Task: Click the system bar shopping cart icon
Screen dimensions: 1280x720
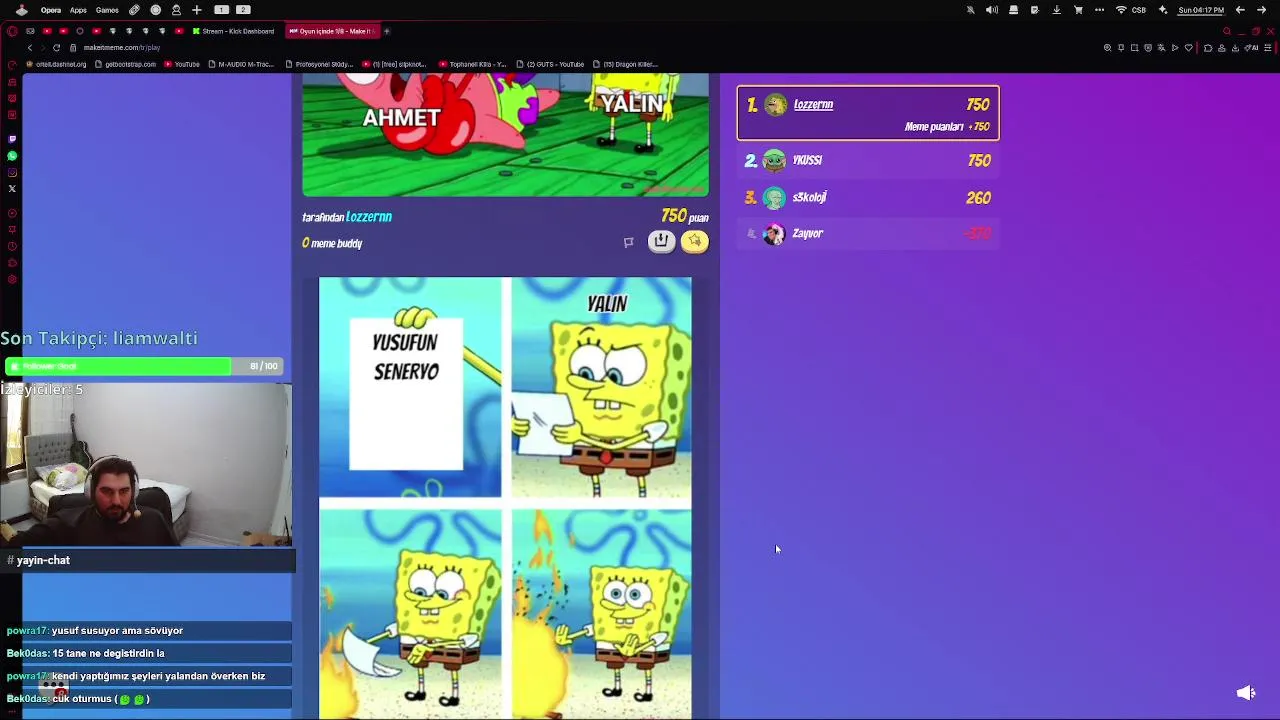Action: click(1078, 10)
